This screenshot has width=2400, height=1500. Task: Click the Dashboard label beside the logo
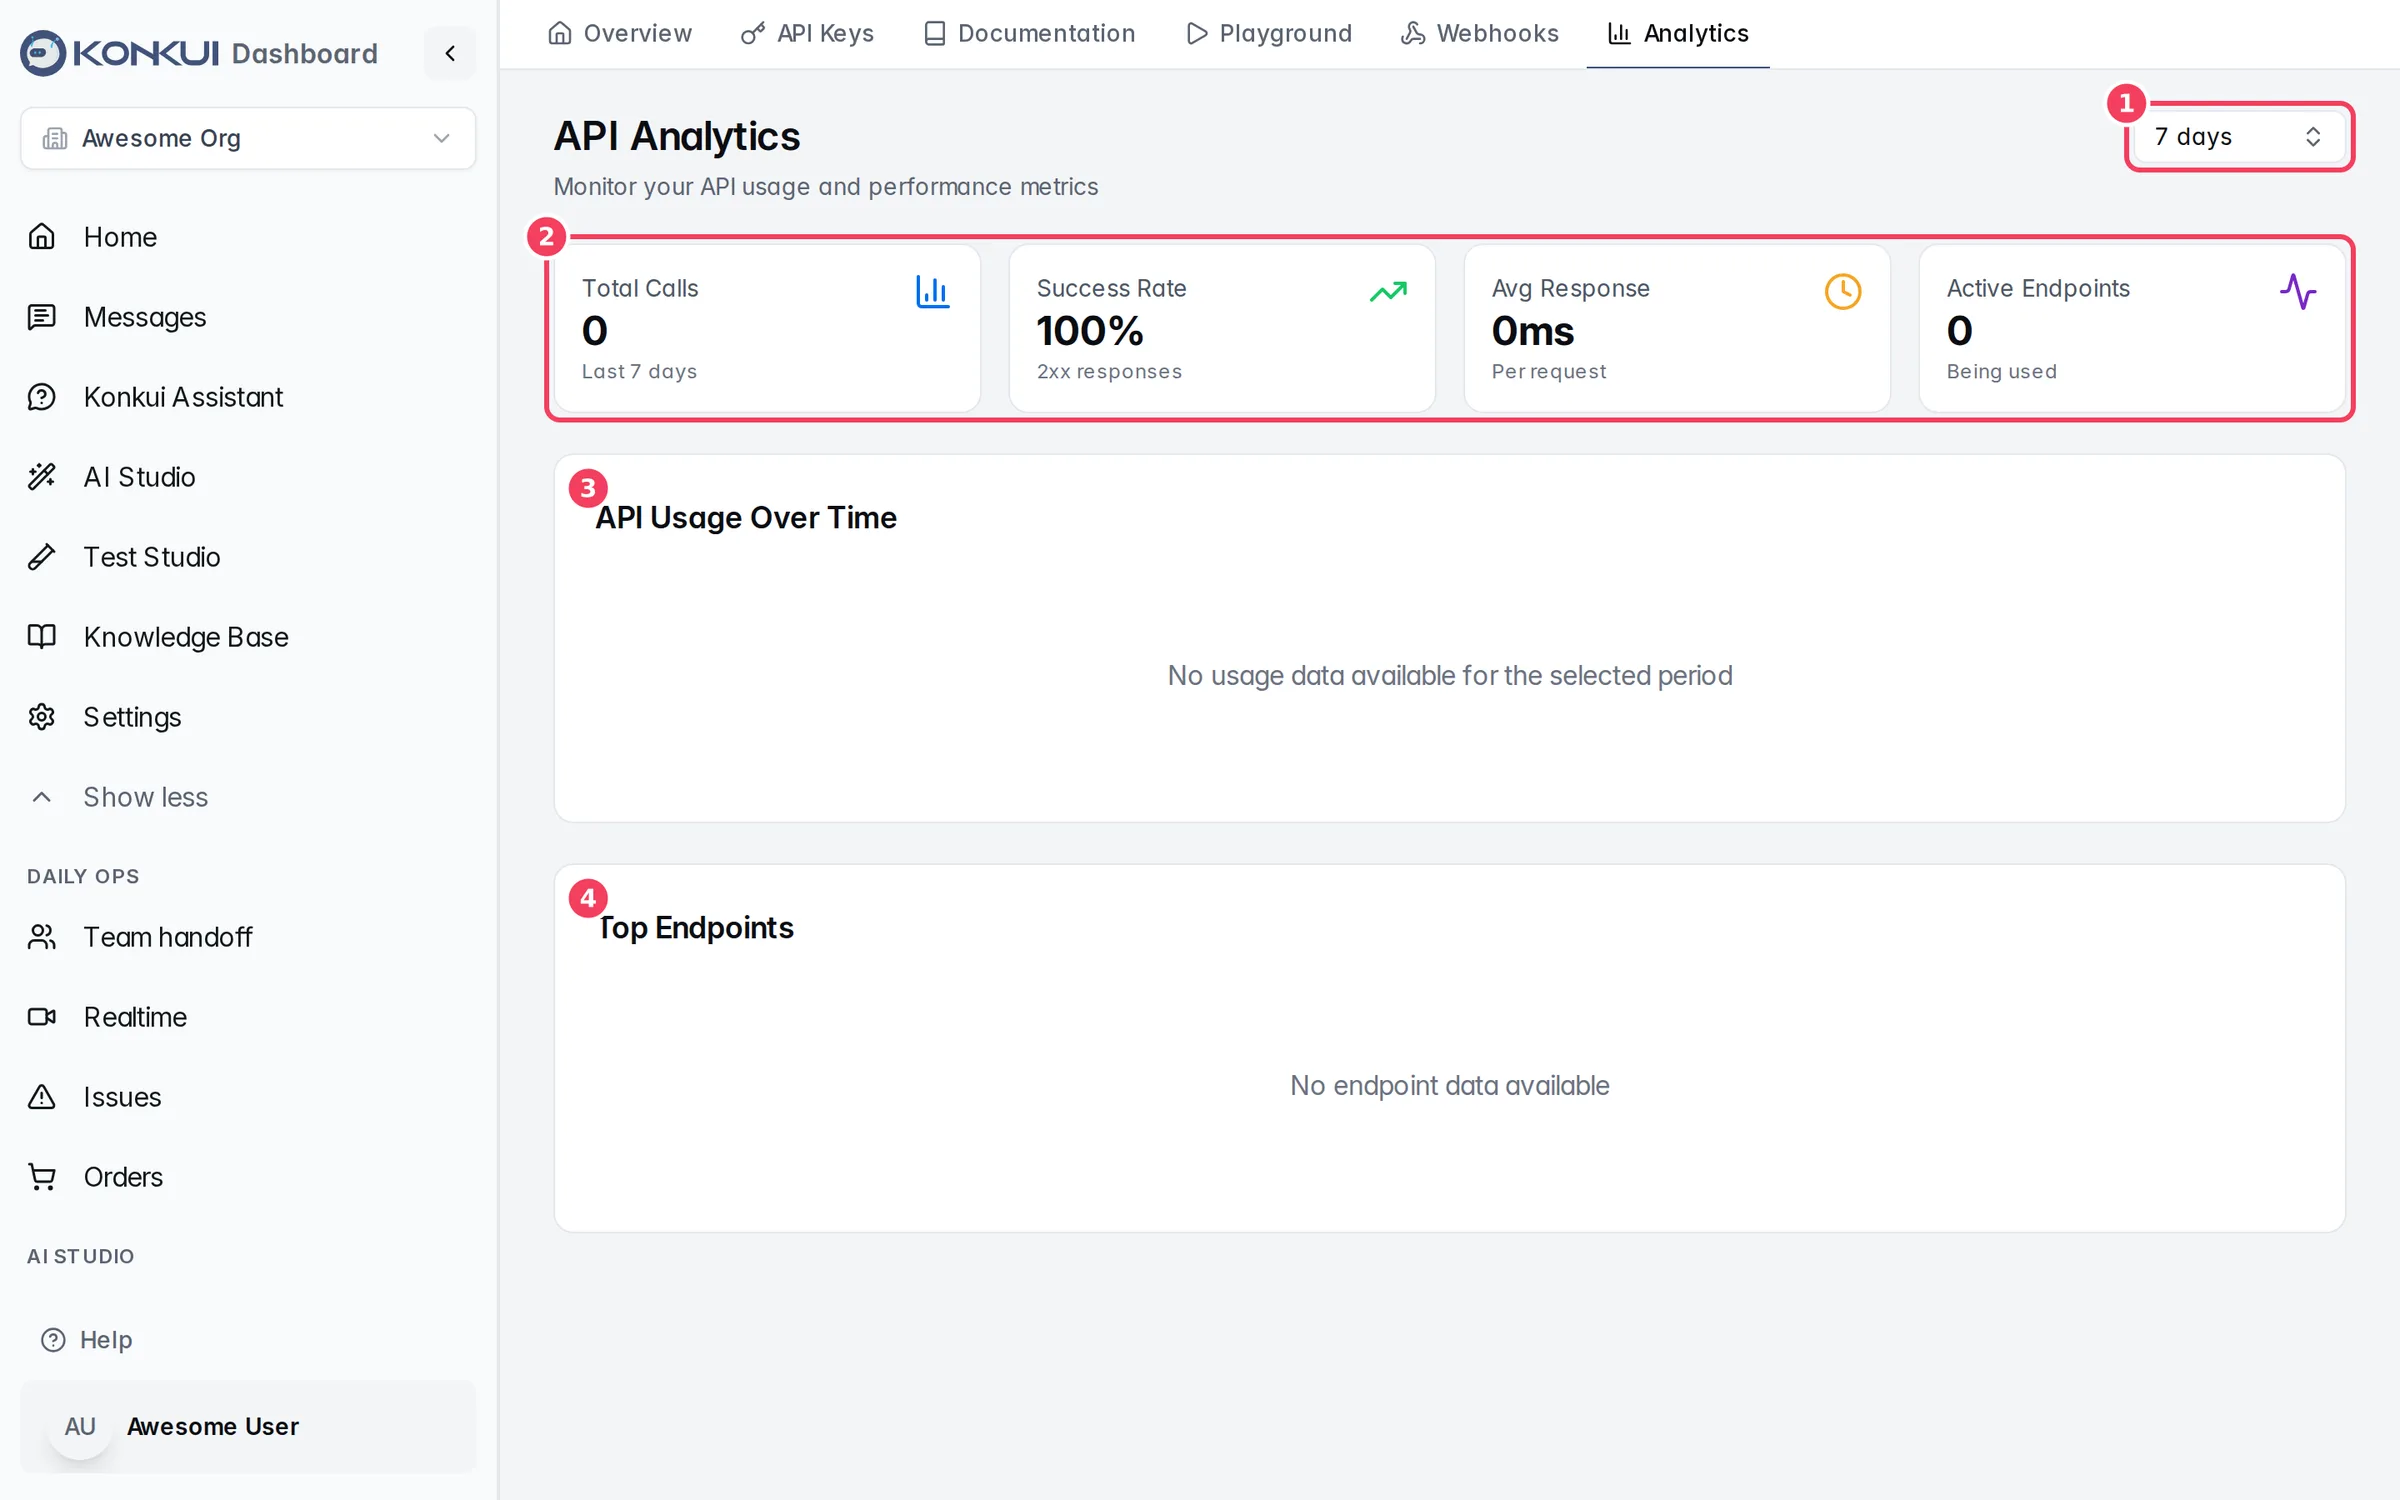pos(305,53)
